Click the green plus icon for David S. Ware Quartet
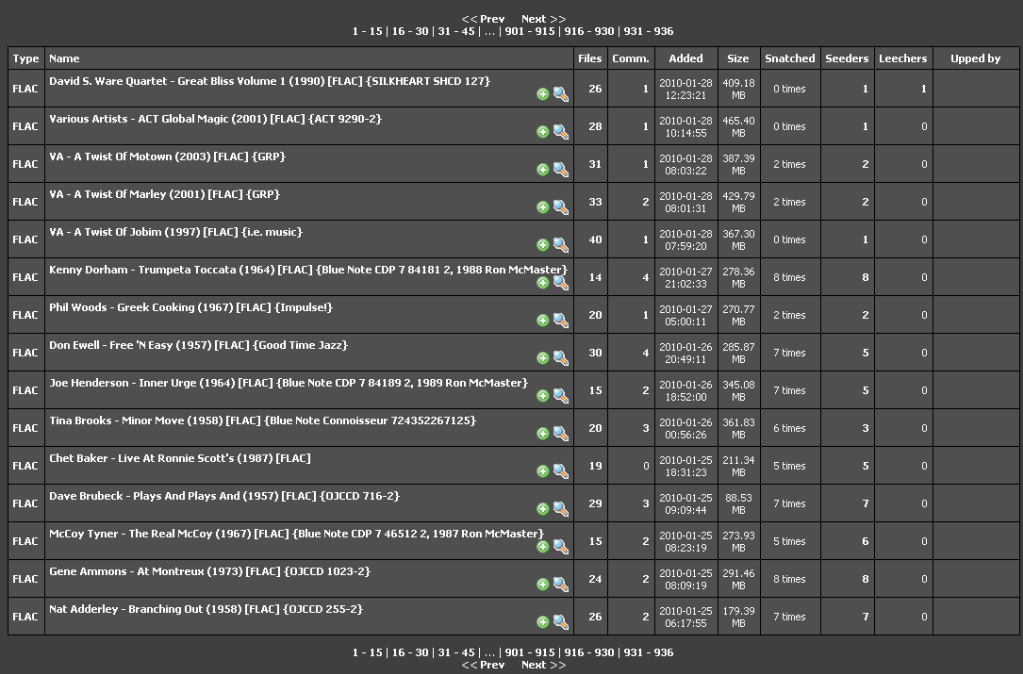 point(542,95)
